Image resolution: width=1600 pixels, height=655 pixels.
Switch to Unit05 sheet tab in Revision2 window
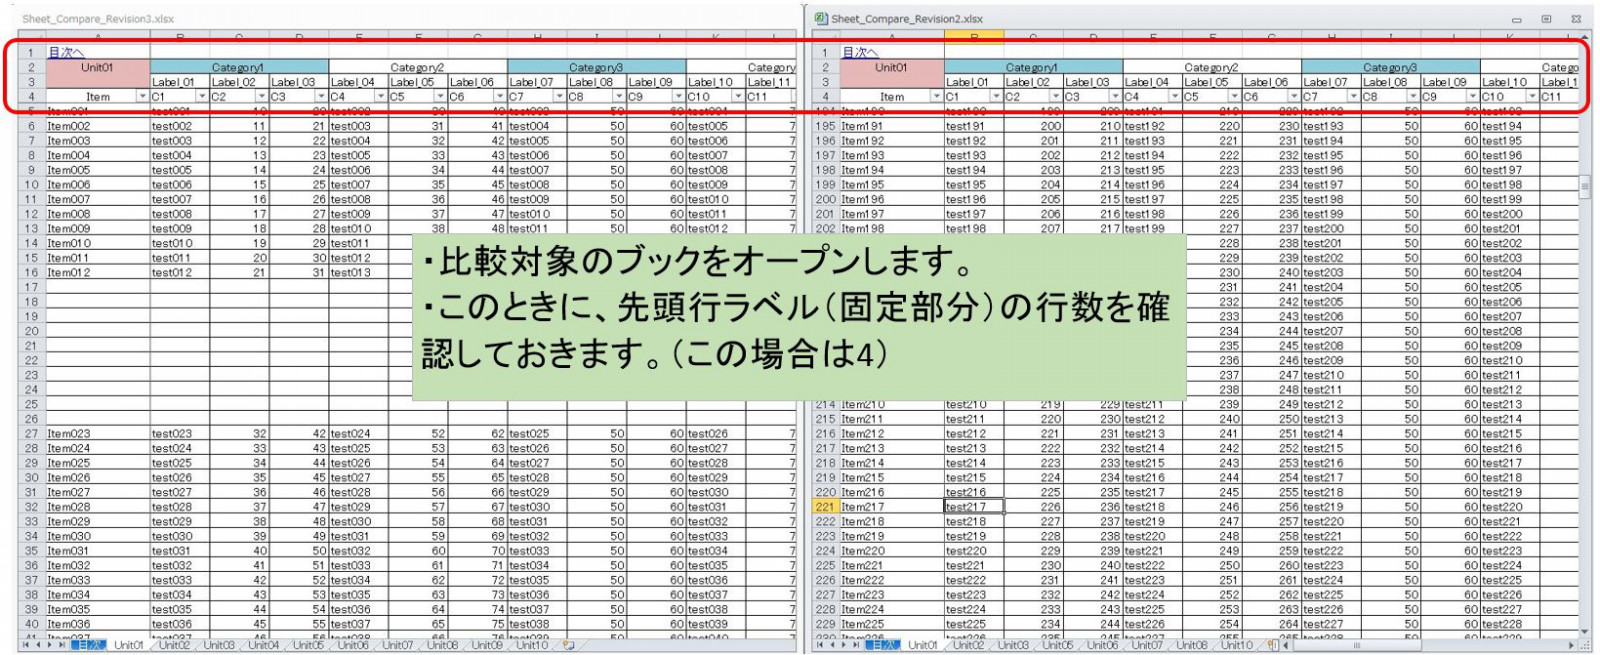tap(1057, 646)
